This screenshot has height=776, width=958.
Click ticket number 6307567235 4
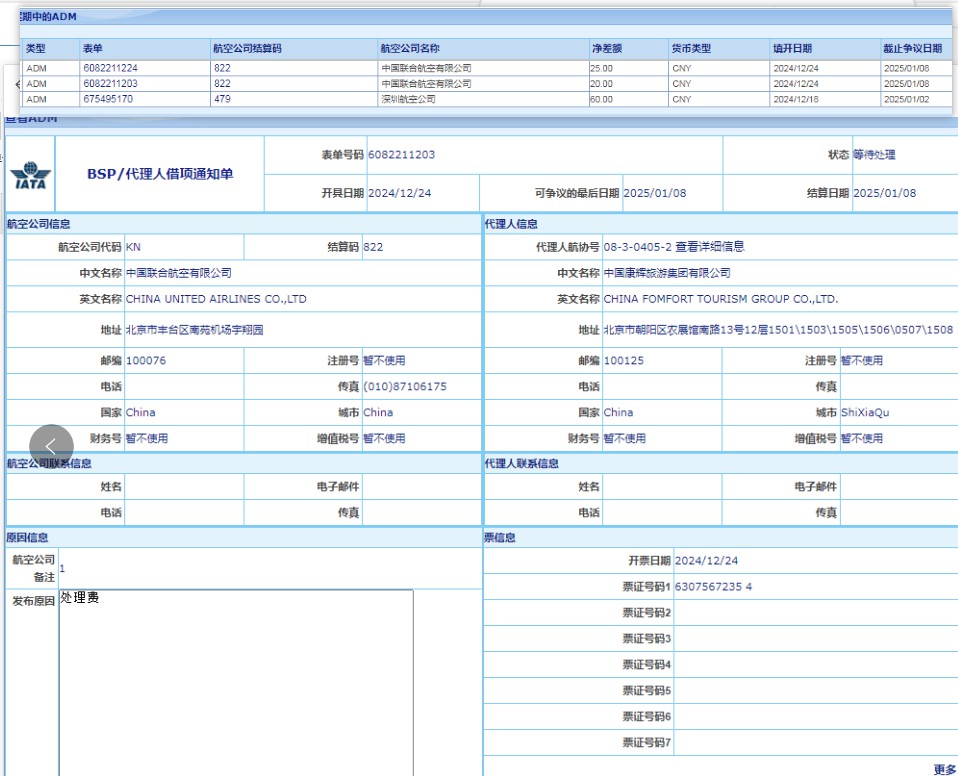pos(713,587)
